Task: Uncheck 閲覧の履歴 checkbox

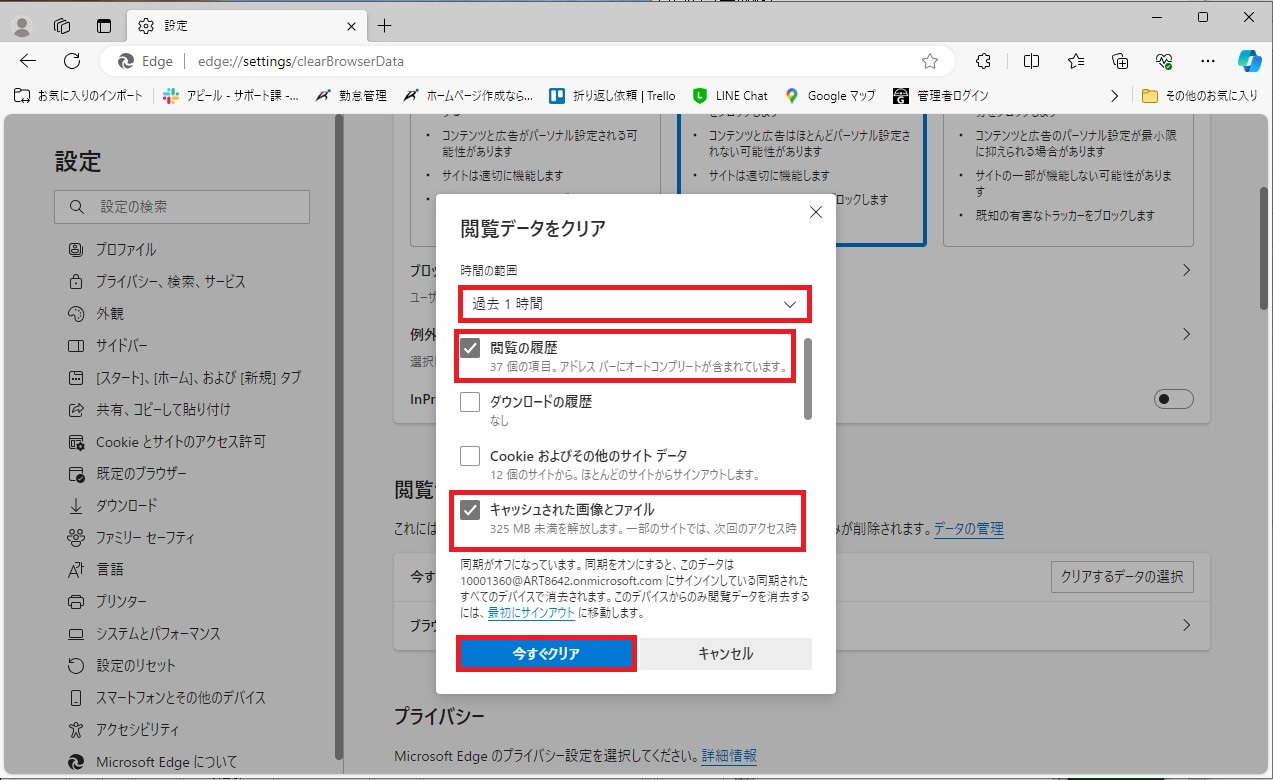Action: [470, 348]
